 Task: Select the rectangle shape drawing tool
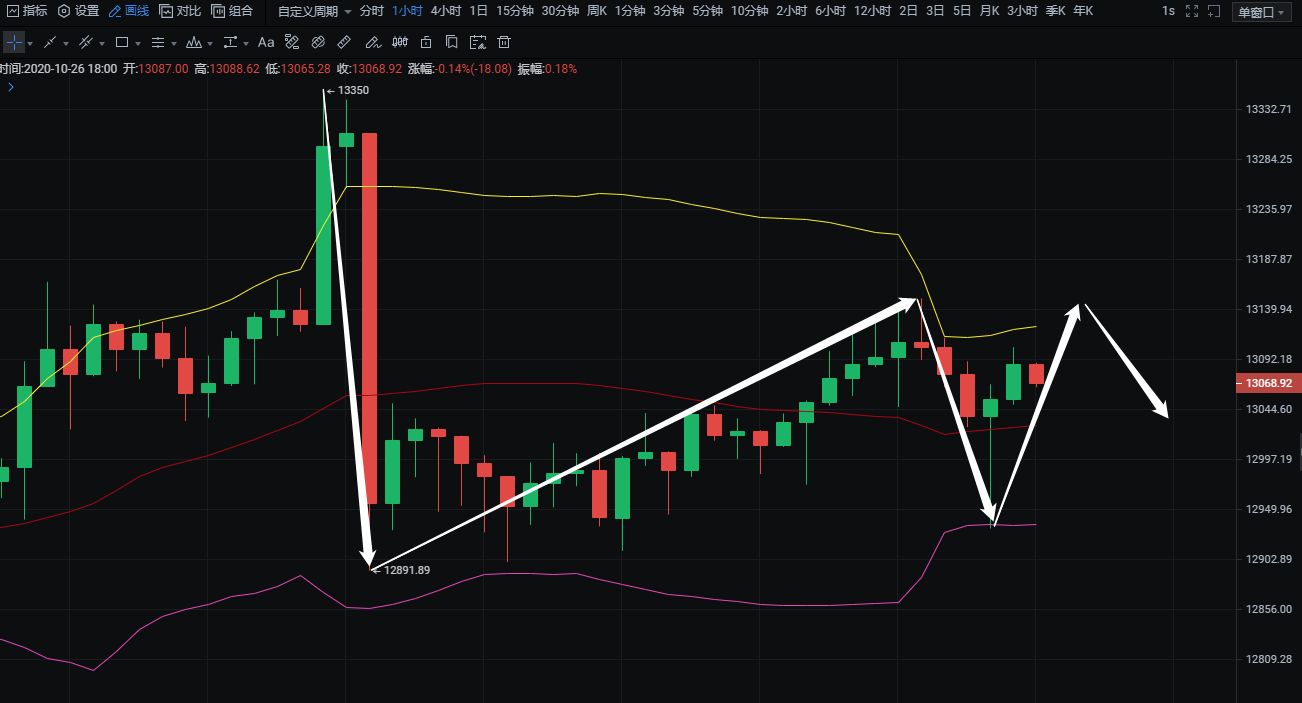[x=122, y=43]
